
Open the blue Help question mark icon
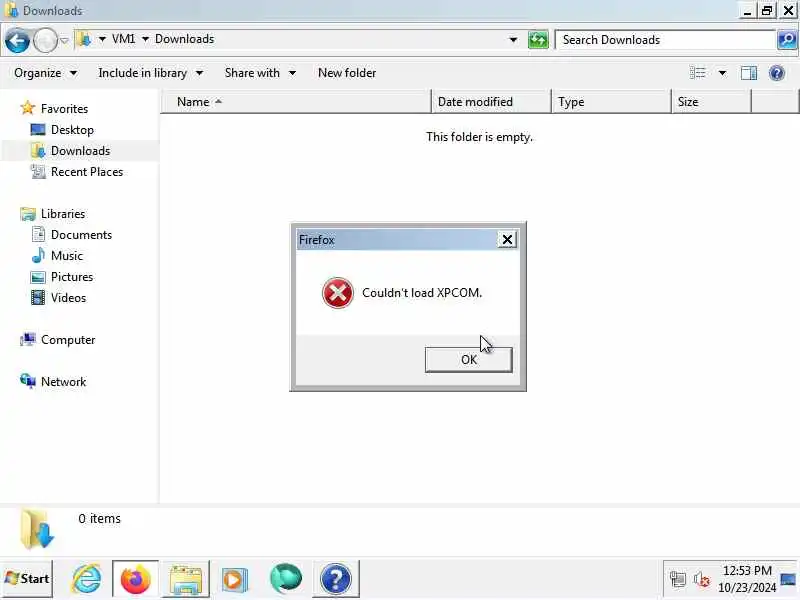777,73
